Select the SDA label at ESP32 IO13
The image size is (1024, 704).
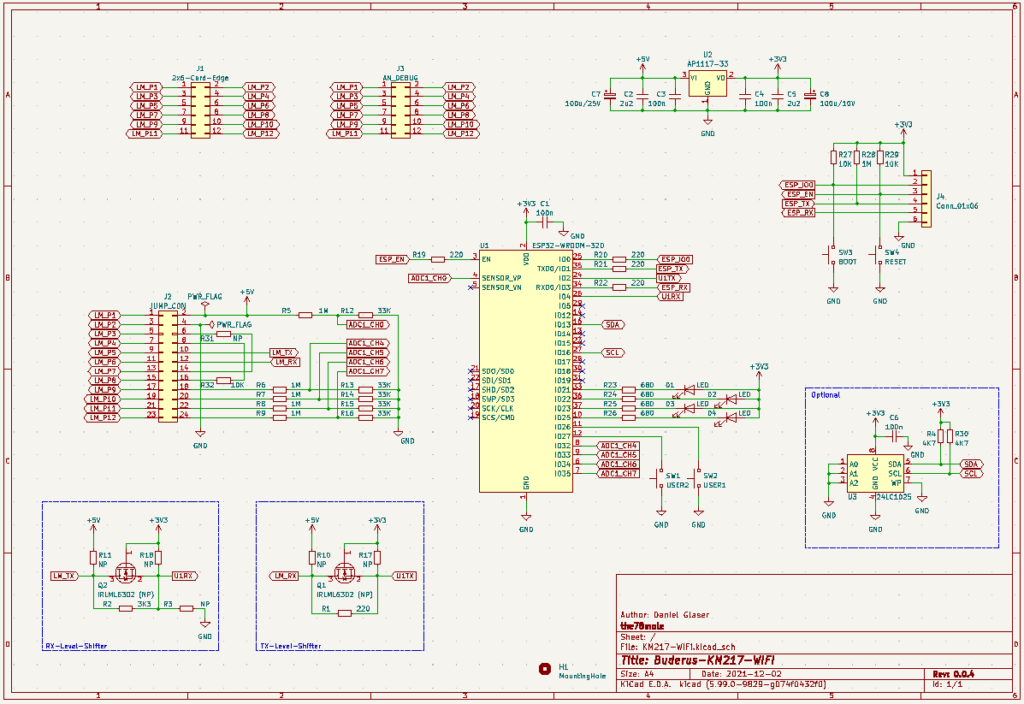click(613, 325)
